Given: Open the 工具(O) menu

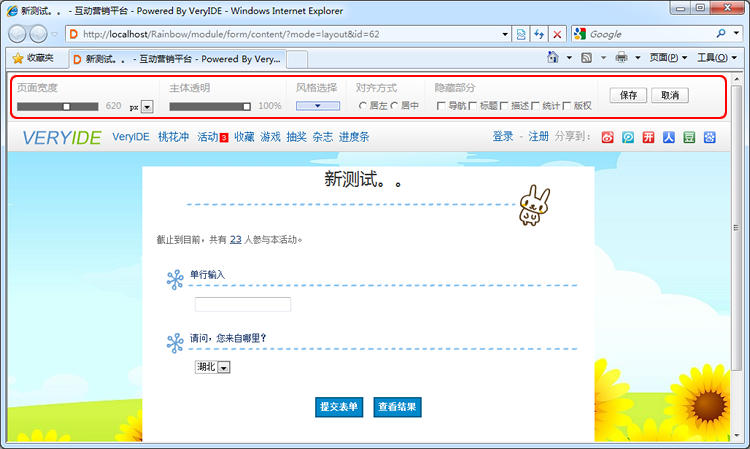Looking at the screenshot, I should (717, 57).
